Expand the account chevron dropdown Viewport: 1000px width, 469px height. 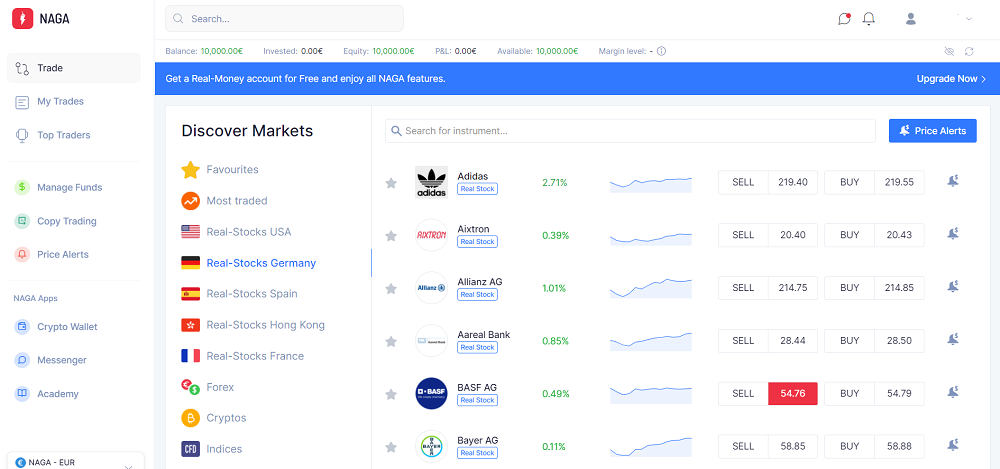(969, 19)
